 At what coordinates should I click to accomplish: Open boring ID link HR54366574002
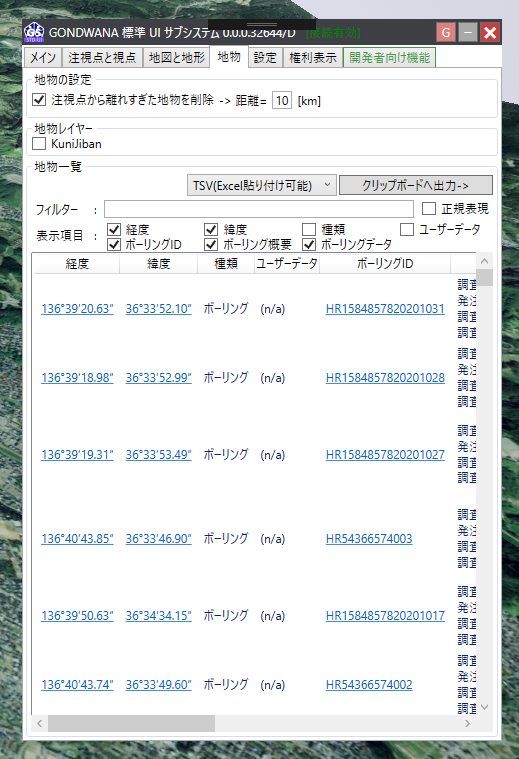pyautogui.click(x=369, y=685)
